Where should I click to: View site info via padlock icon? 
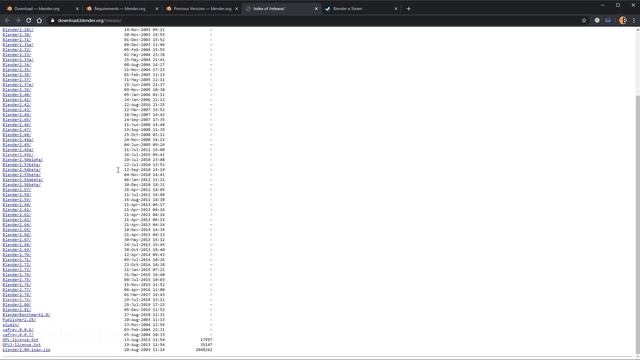(x=53, y=20)
